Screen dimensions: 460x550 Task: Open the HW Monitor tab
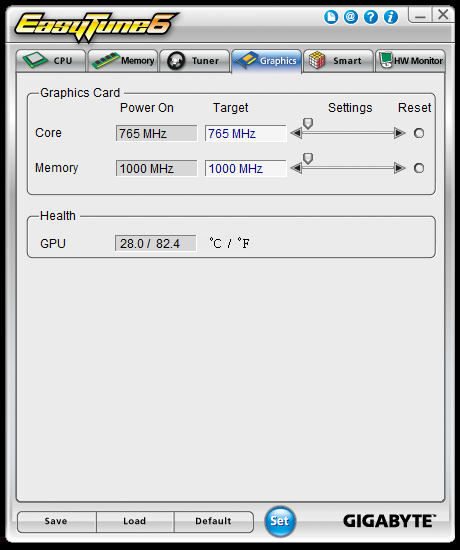tap(410, 61)
